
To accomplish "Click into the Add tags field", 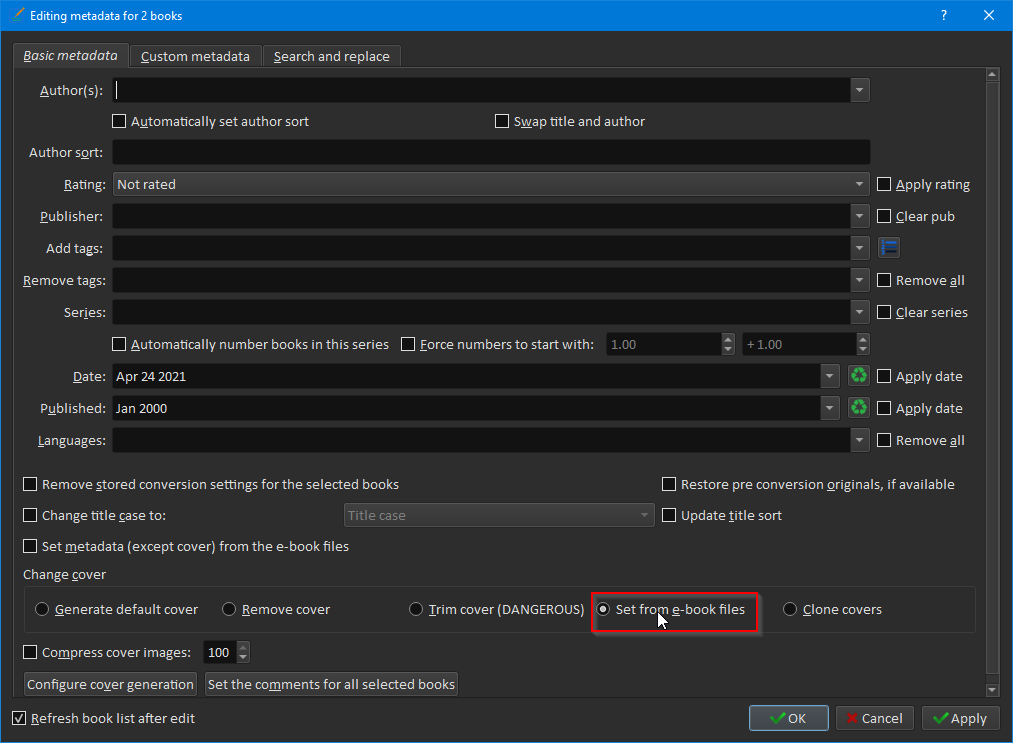I will pos(481,247).
